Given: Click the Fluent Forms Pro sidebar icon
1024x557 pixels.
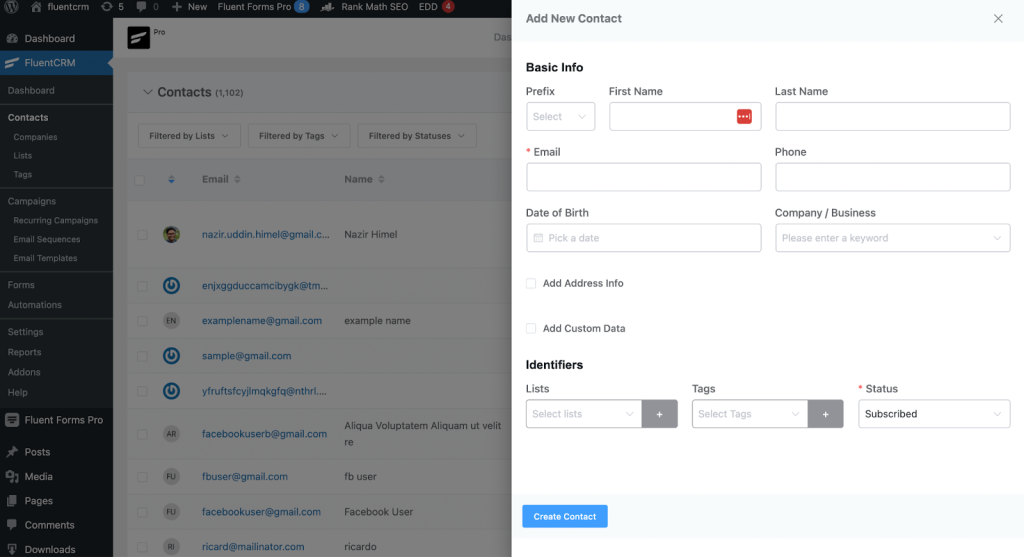Looking at the screenshot, I should 12,420.
